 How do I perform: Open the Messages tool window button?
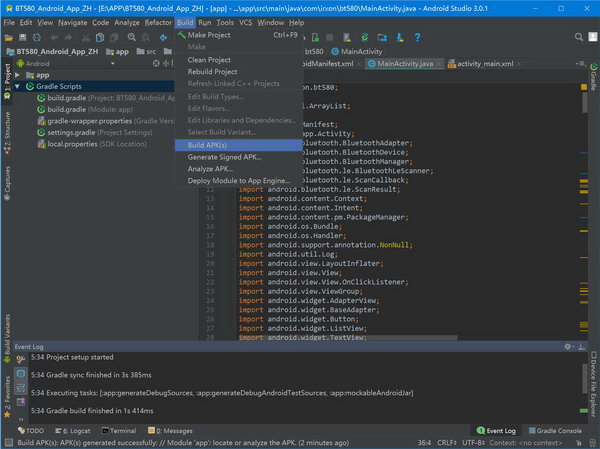170,431
